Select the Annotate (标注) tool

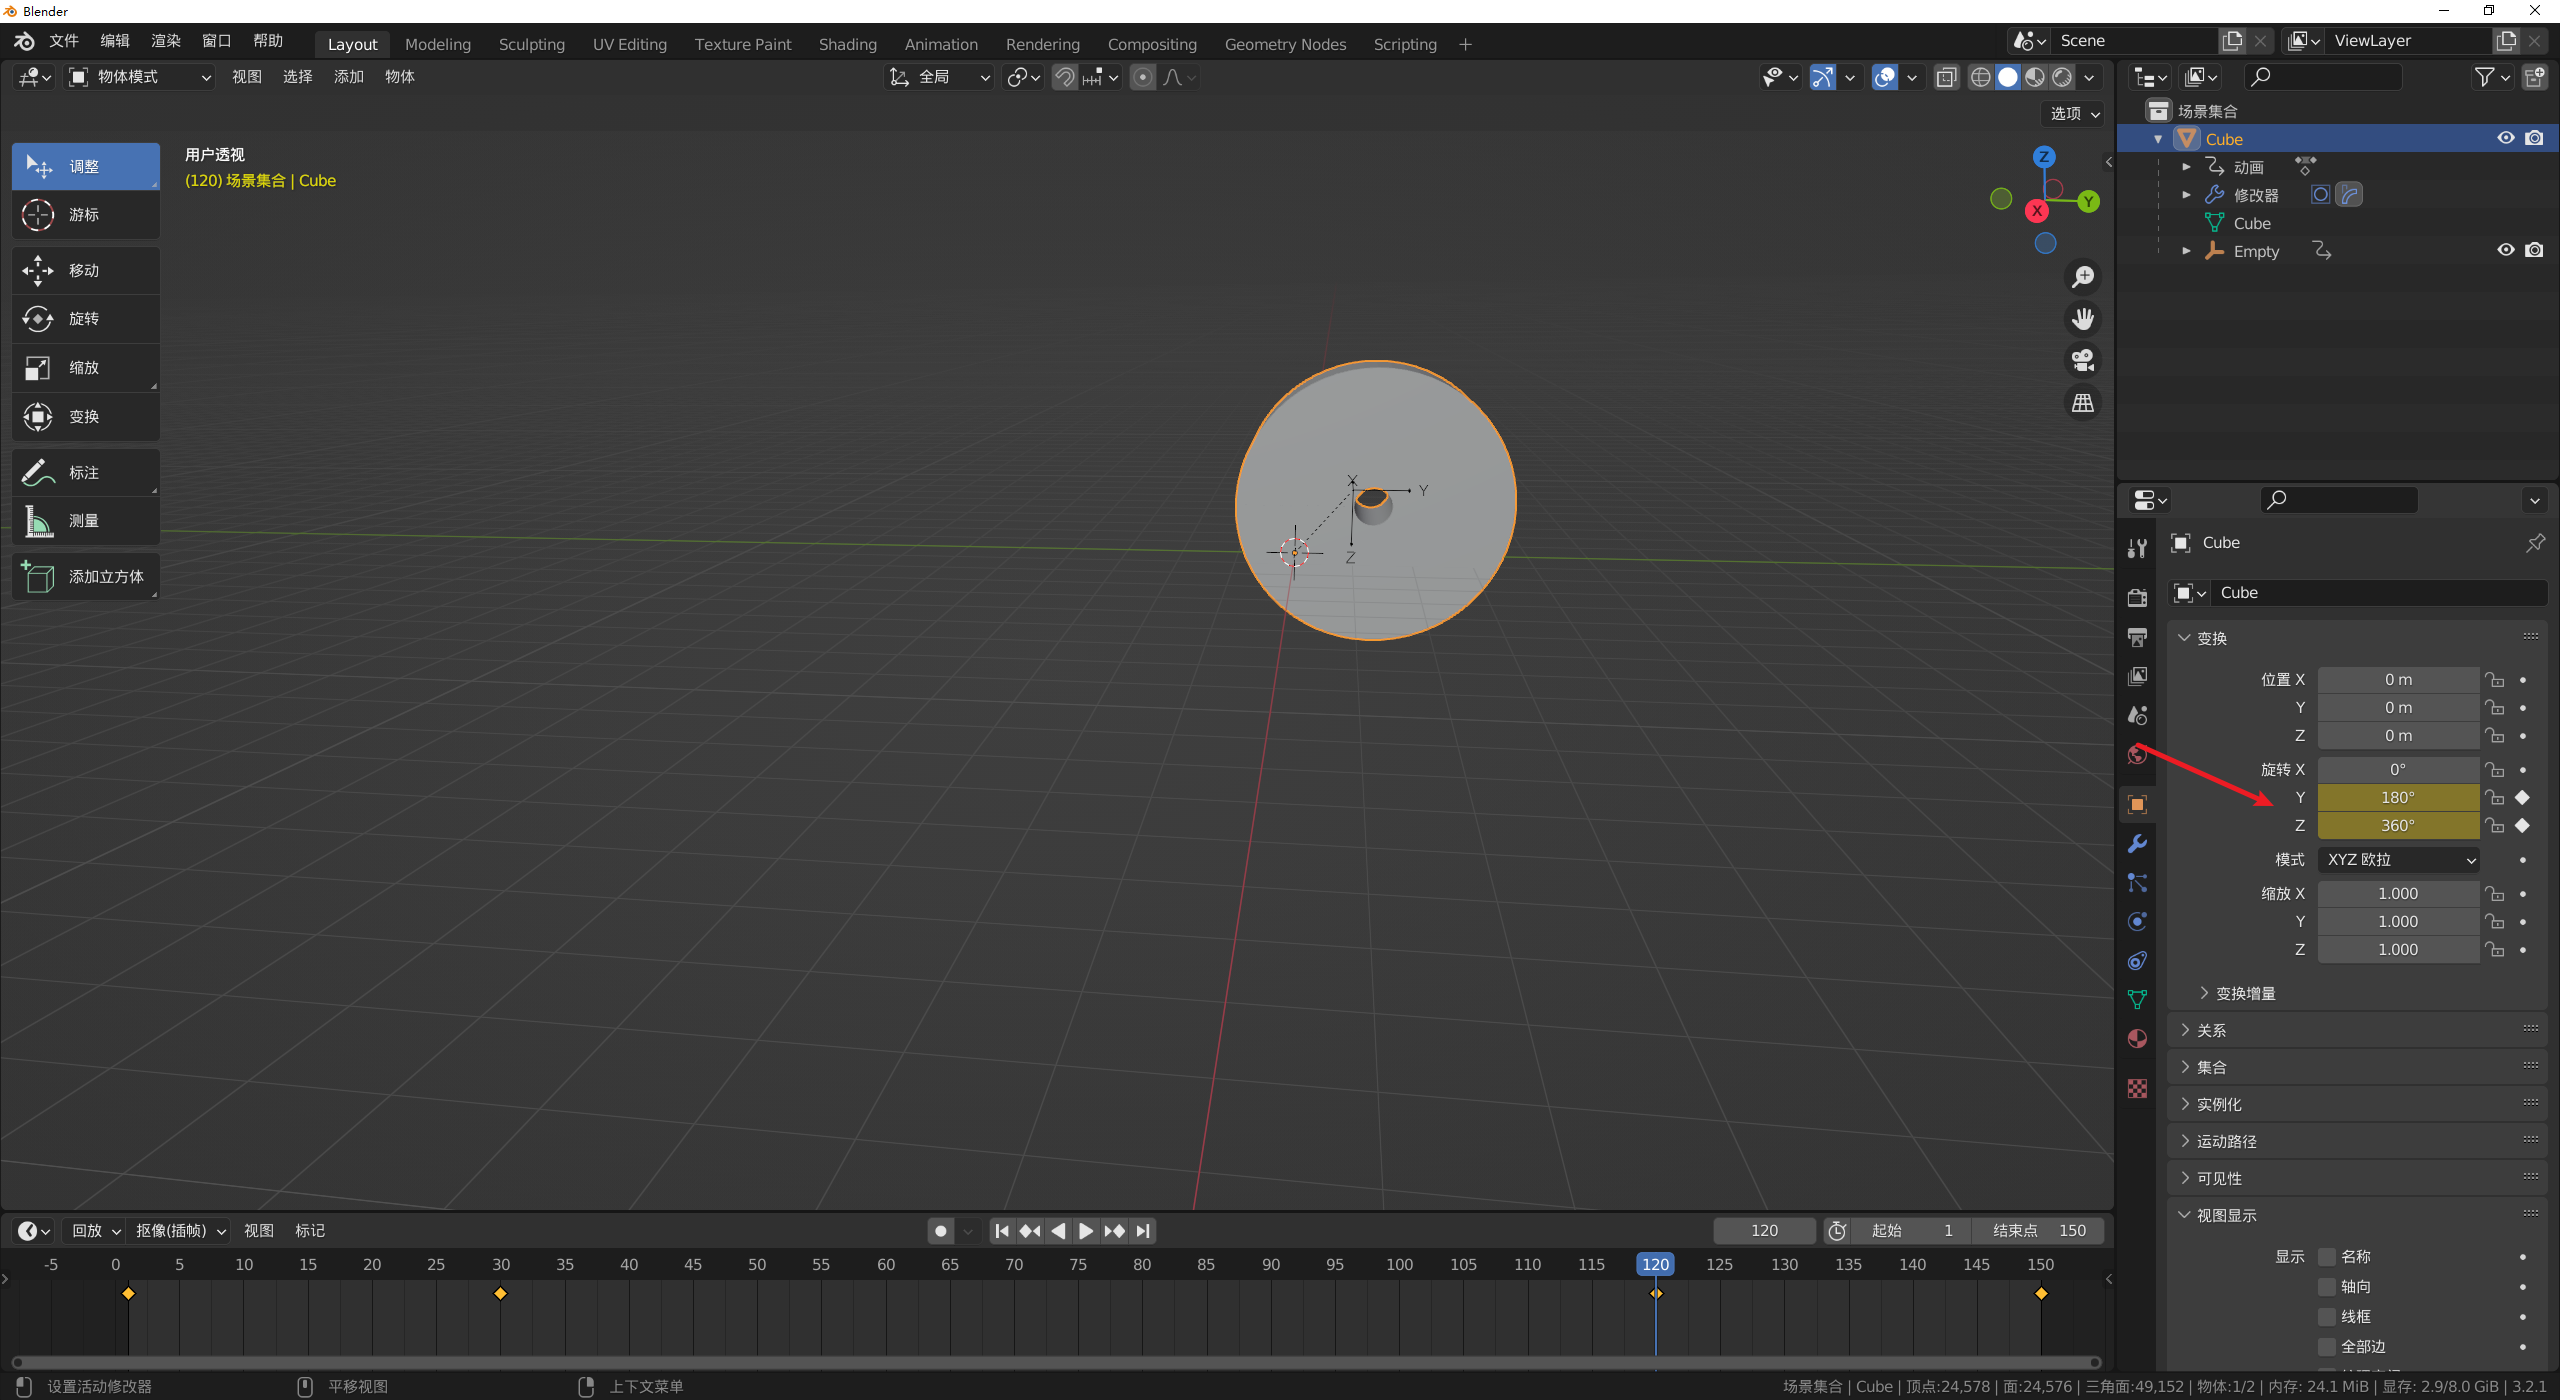coord(85,473)
